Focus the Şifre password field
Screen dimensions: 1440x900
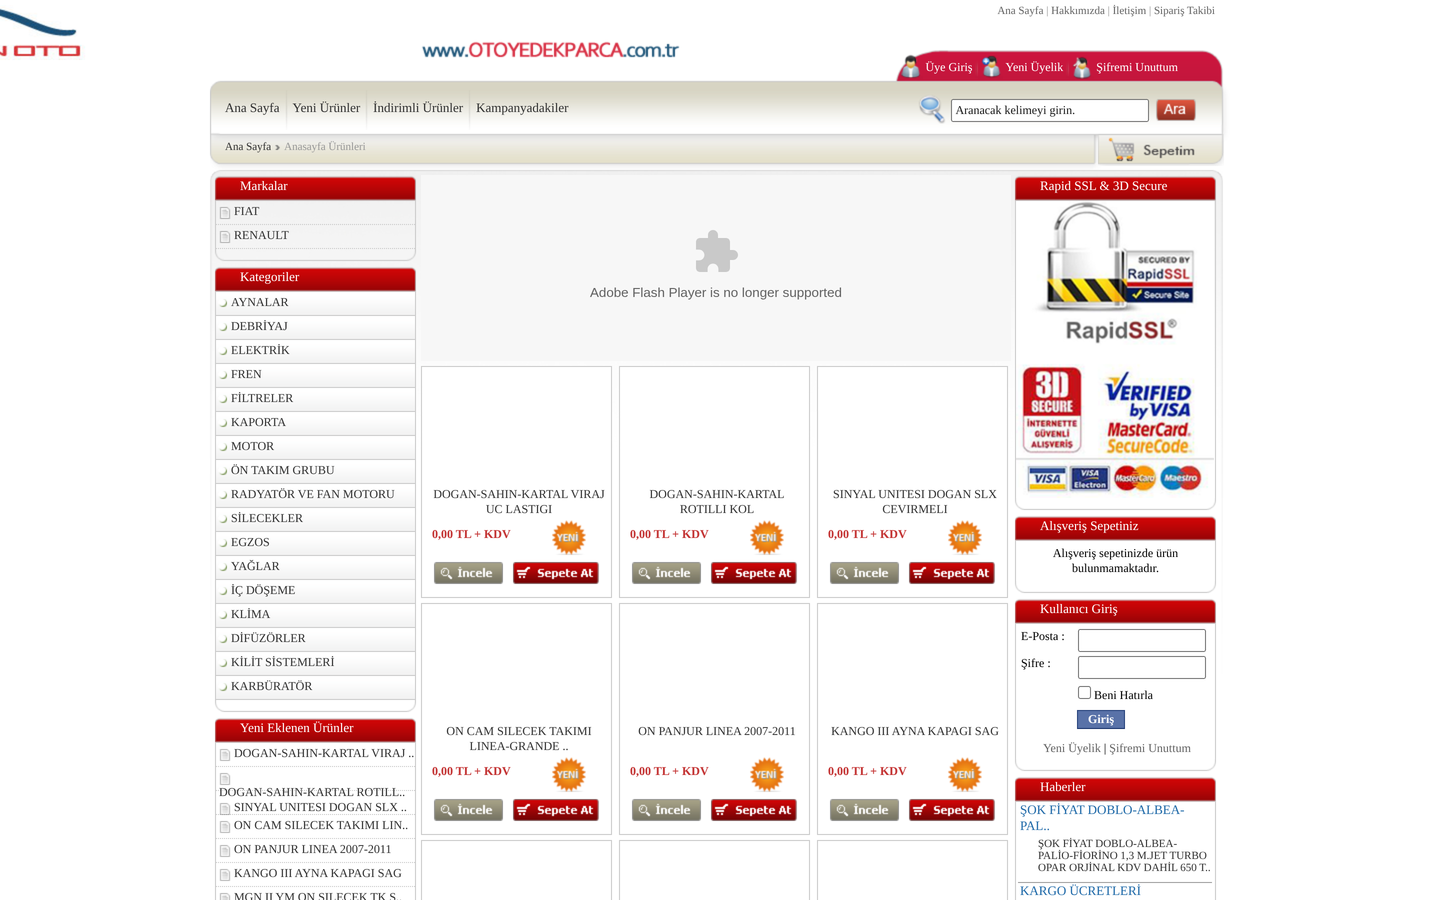coord(1141,667)
